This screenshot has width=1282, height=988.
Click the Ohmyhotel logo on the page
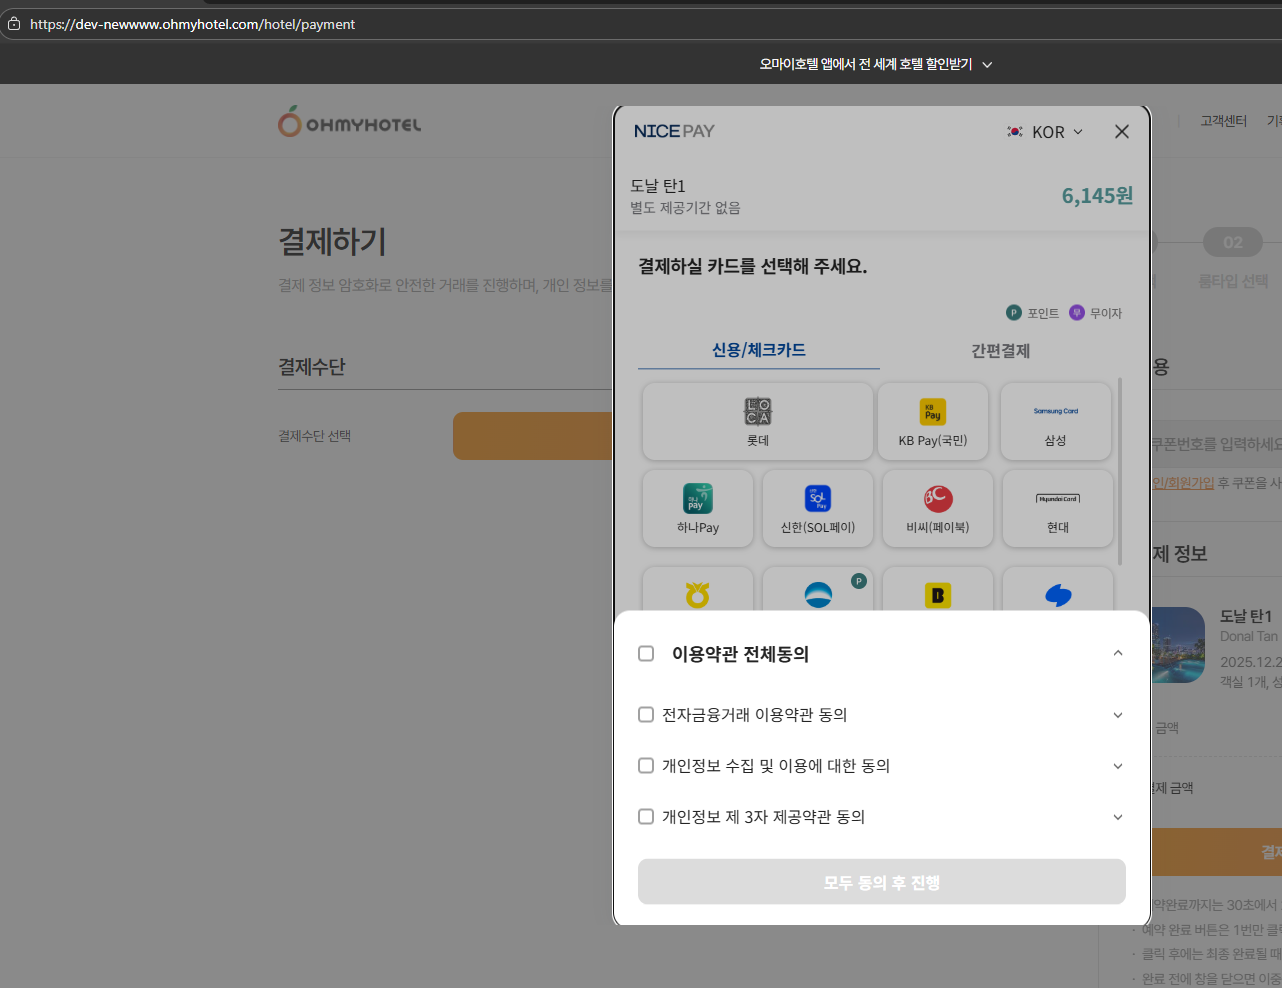click(350, 122)
